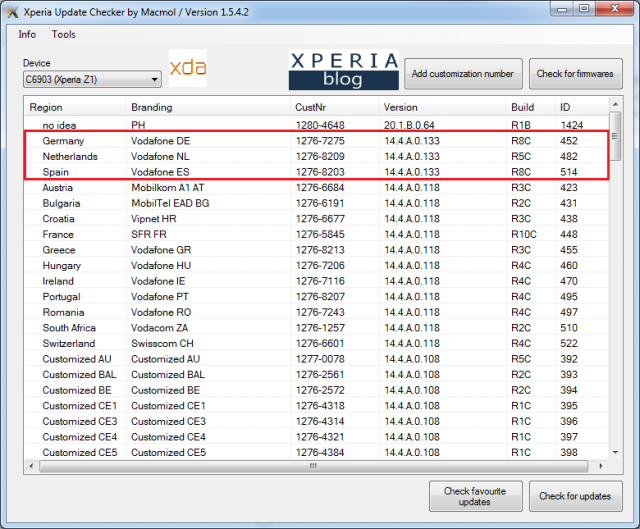The image size is (640, 529).
Task: Select the 'no idea' region row
Action: point(317,125)
